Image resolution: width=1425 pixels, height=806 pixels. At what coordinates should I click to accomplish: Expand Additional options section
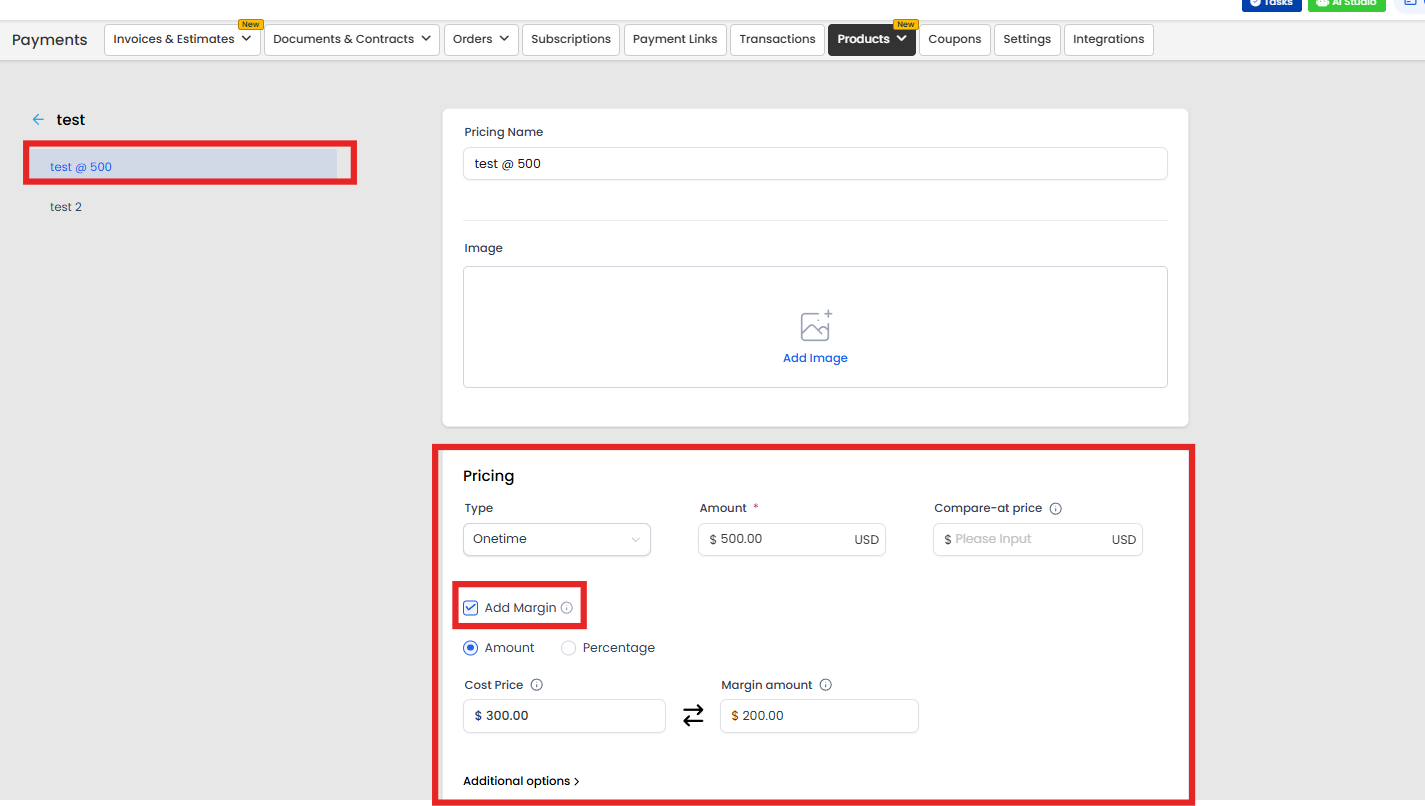(x=521, y=781)
